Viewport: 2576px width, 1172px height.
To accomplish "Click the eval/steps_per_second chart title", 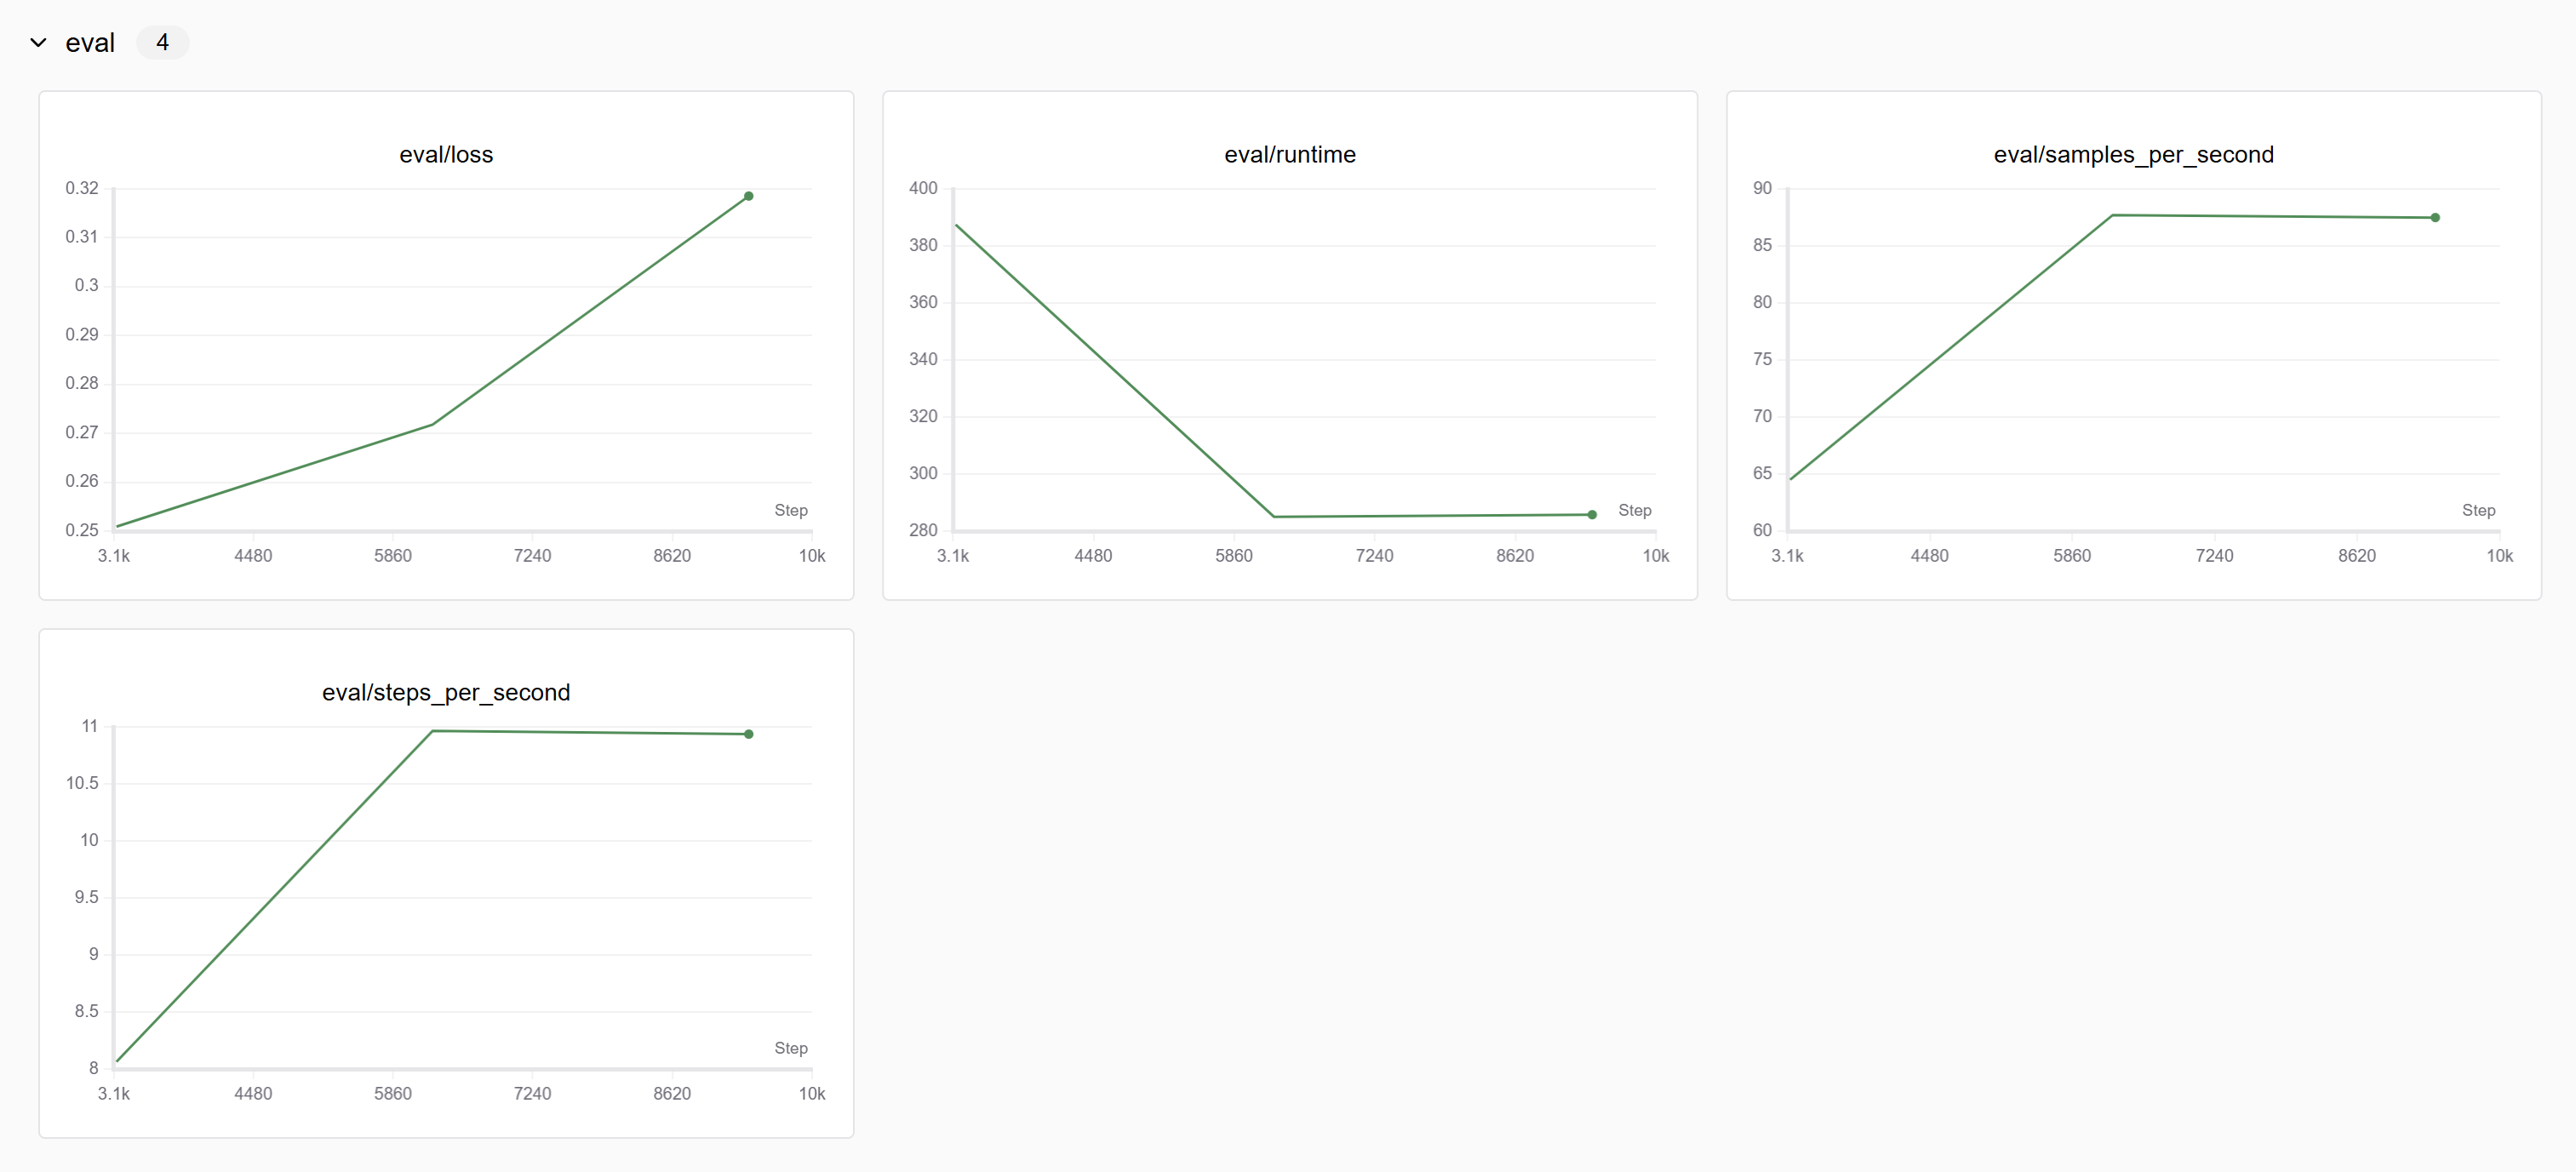I will 446,693.
